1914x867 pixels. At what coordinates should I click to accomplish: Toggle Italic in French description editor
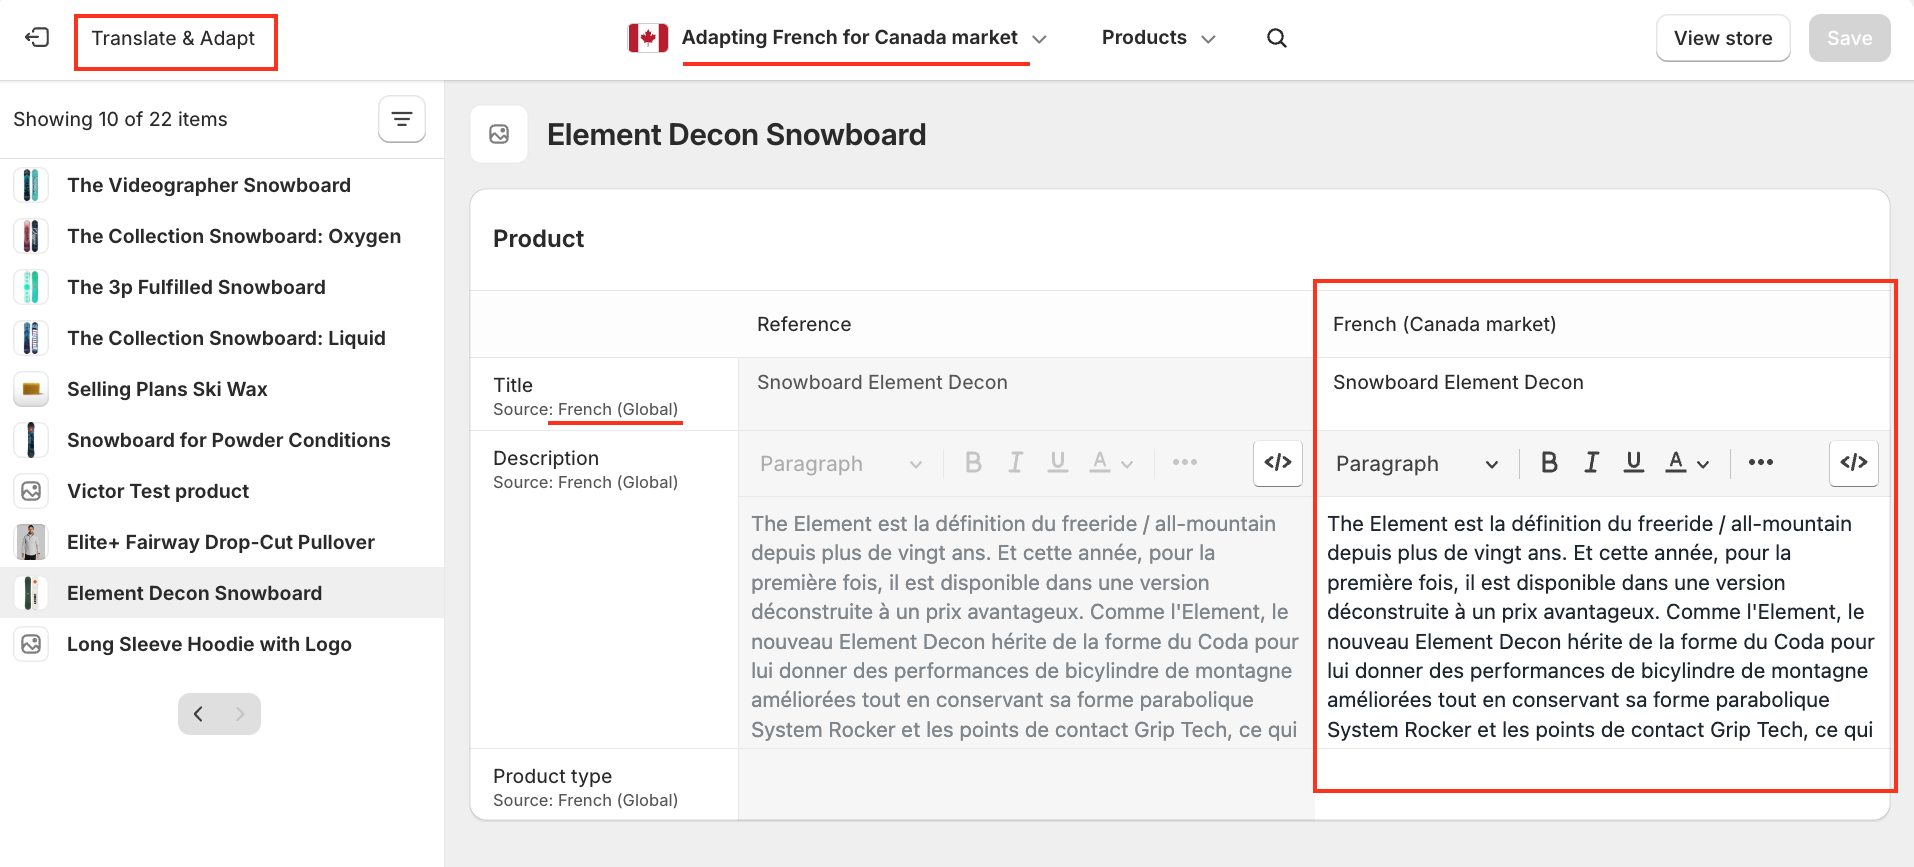click(1591, 462)
